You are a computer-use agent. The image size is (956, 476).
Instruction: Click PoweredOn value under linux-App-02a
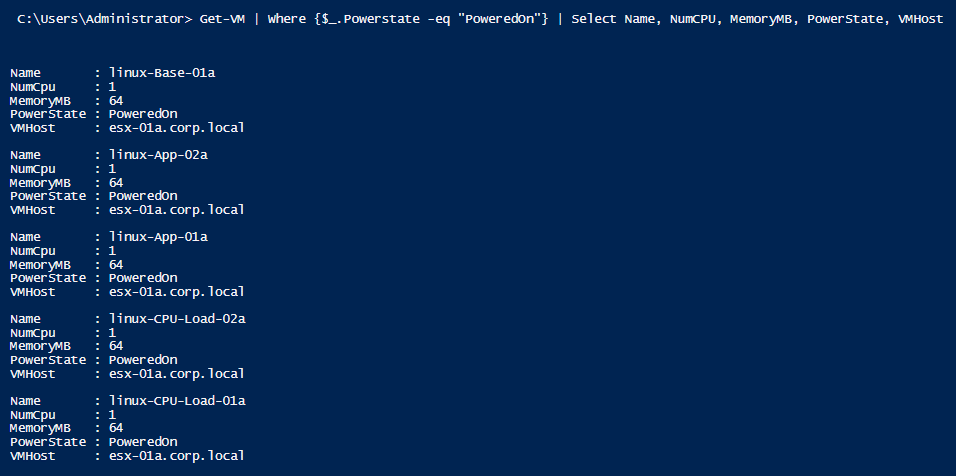pos(143,196)
